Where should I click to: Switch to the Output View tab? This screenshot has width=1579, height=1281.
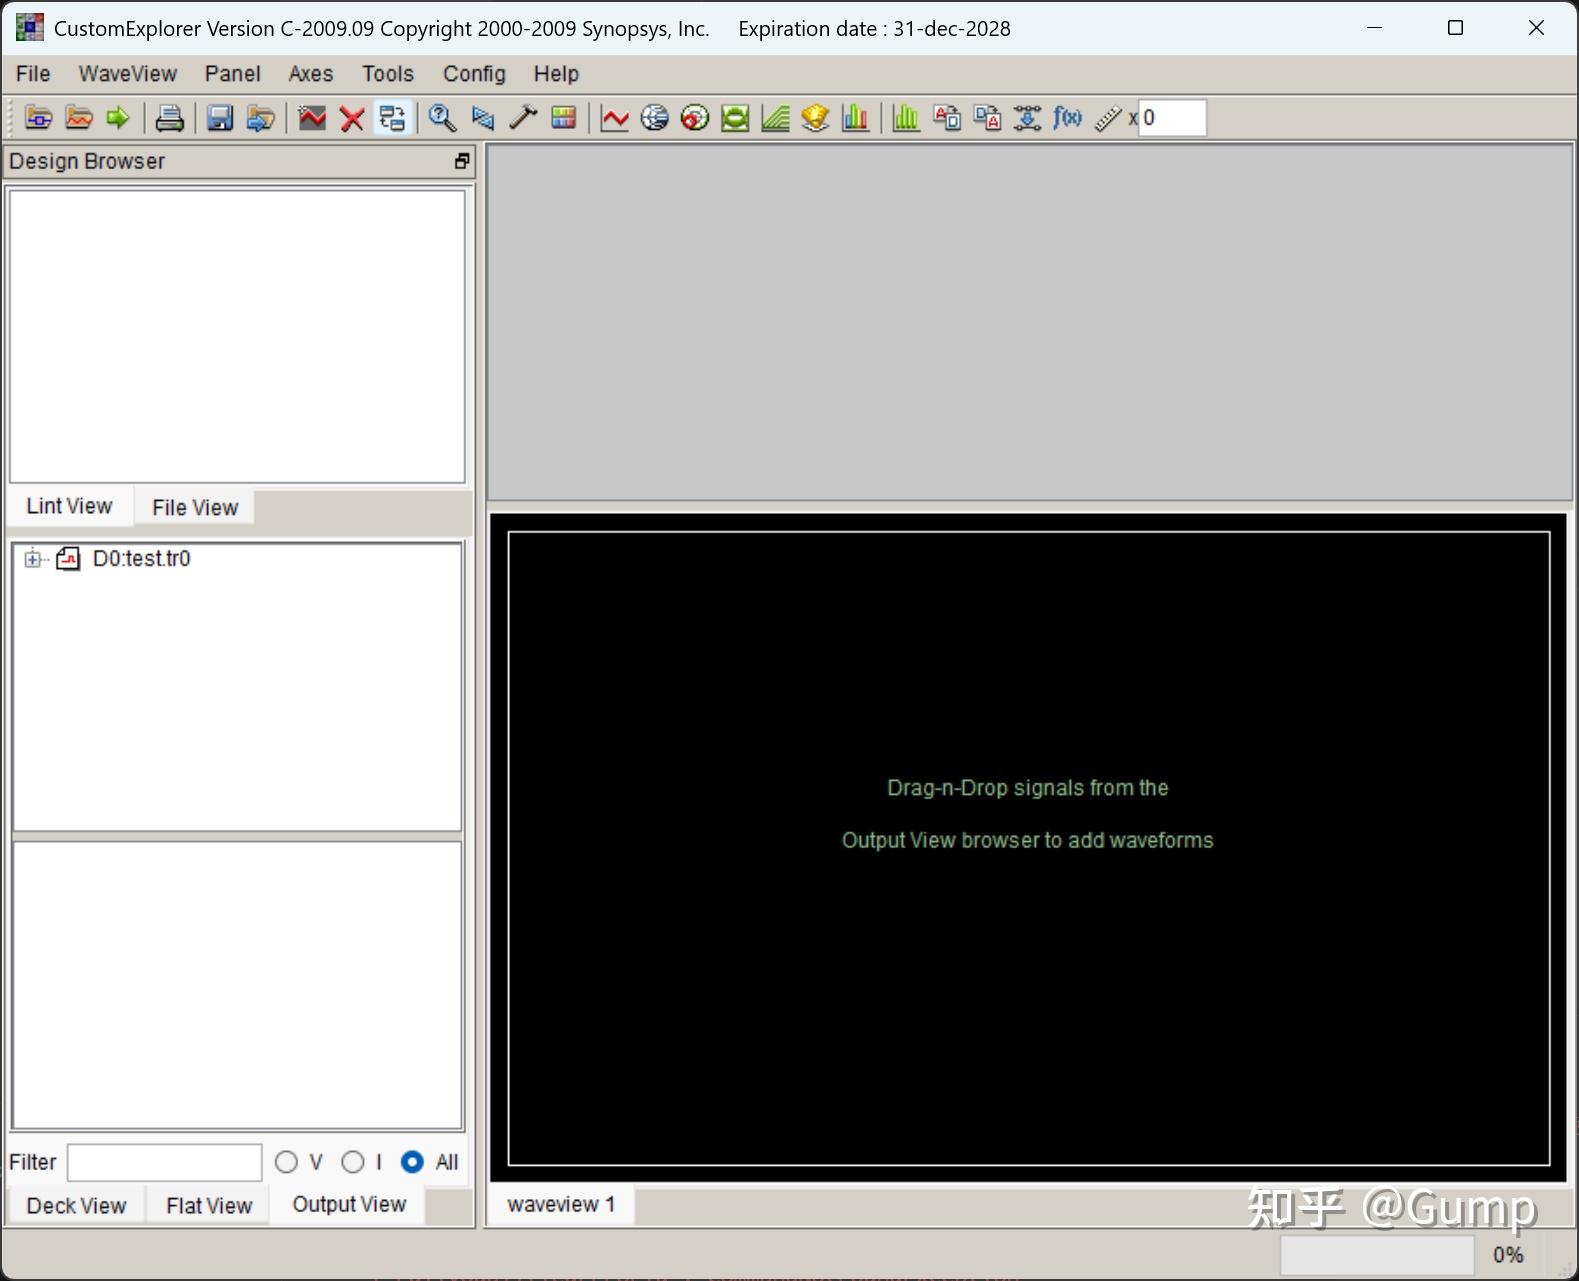point(349,1204)
